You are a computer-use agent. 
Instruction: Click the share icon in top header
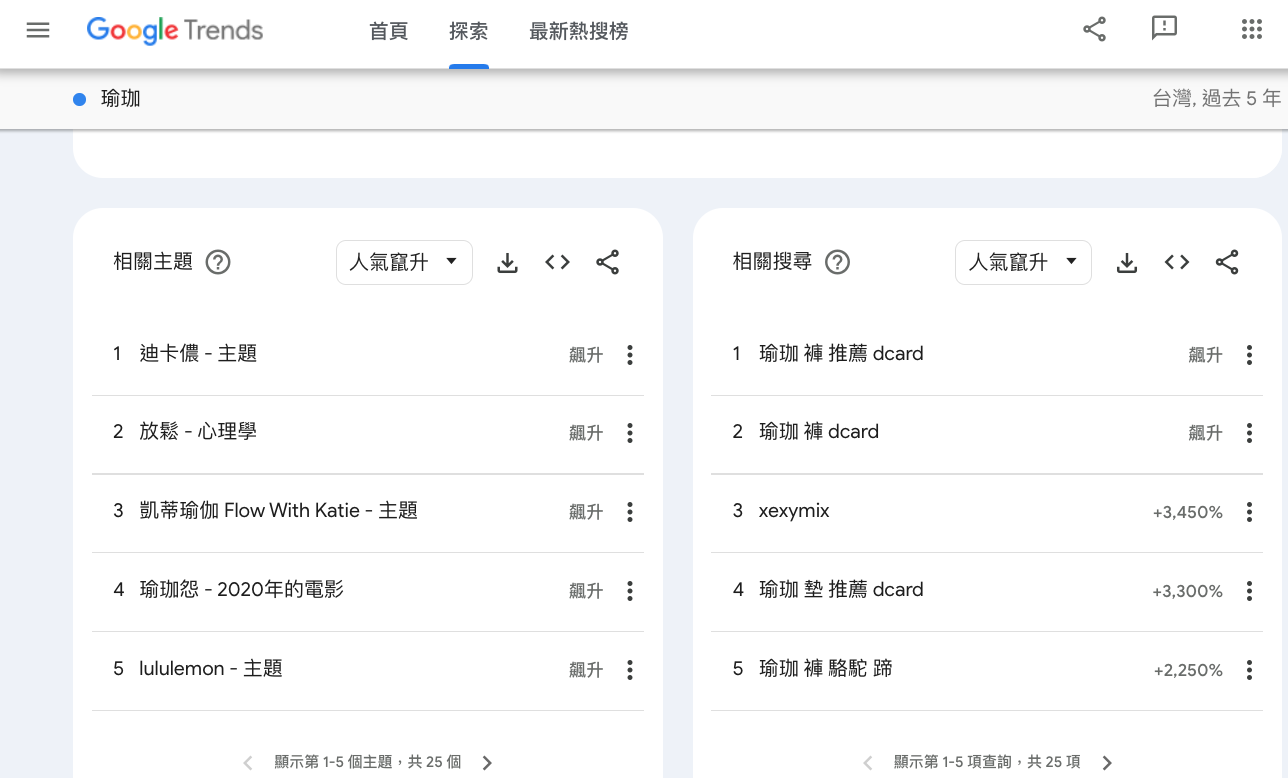pos(1095,29)
